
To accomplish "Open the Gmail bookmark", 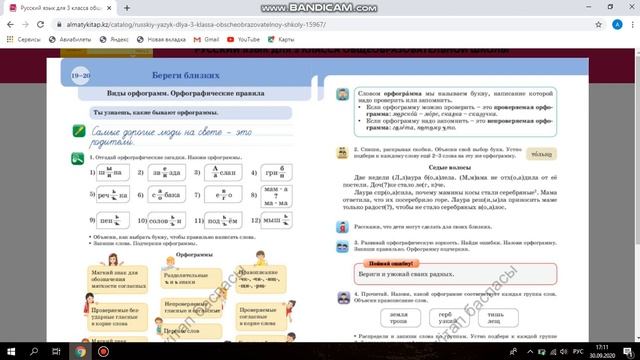I will pos(207,40).
